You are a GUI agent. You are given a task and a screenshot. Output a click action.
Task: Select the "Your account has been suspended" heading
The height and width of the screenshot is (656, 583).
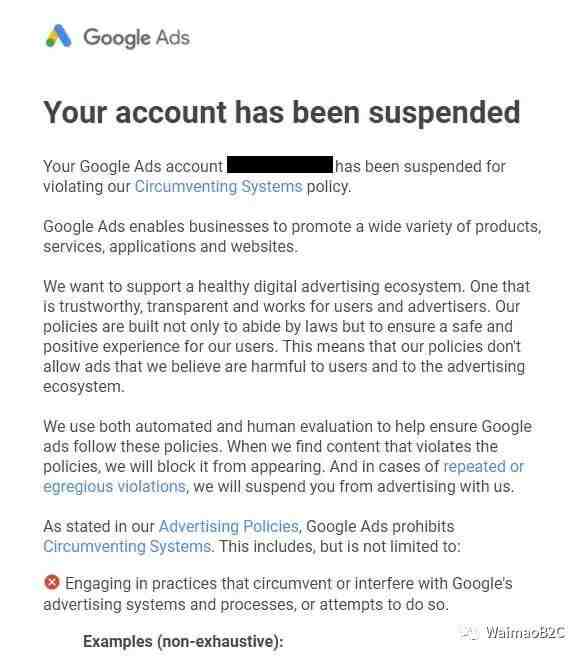click(x=282, y=113)
